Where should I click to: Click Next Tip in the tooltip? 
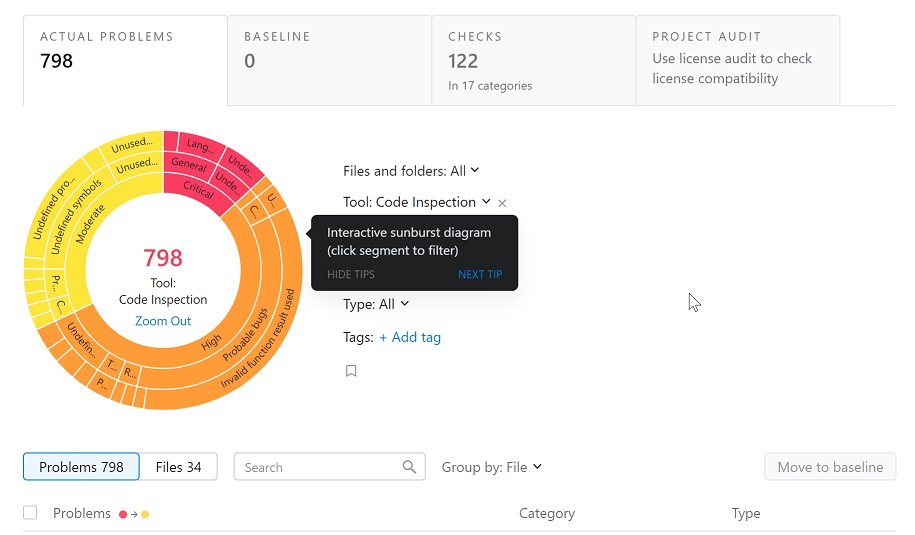[x=480, y=274]
